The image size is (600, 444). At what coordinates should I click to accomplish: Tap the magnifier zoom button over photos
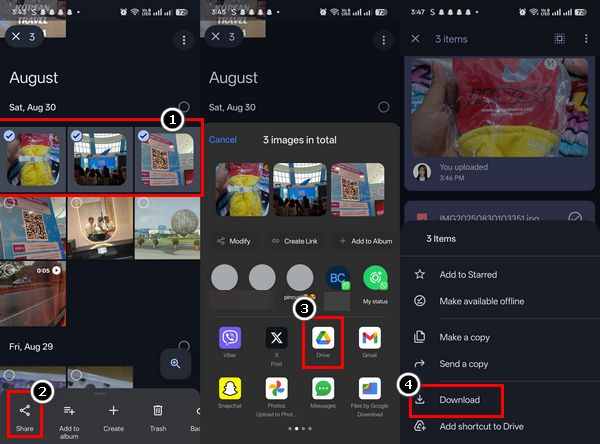(176, 364)
